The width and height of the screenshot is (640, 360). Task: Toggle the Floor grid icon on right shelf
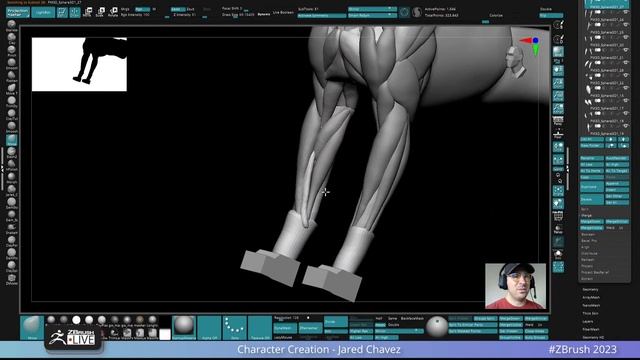coord(558,133)
